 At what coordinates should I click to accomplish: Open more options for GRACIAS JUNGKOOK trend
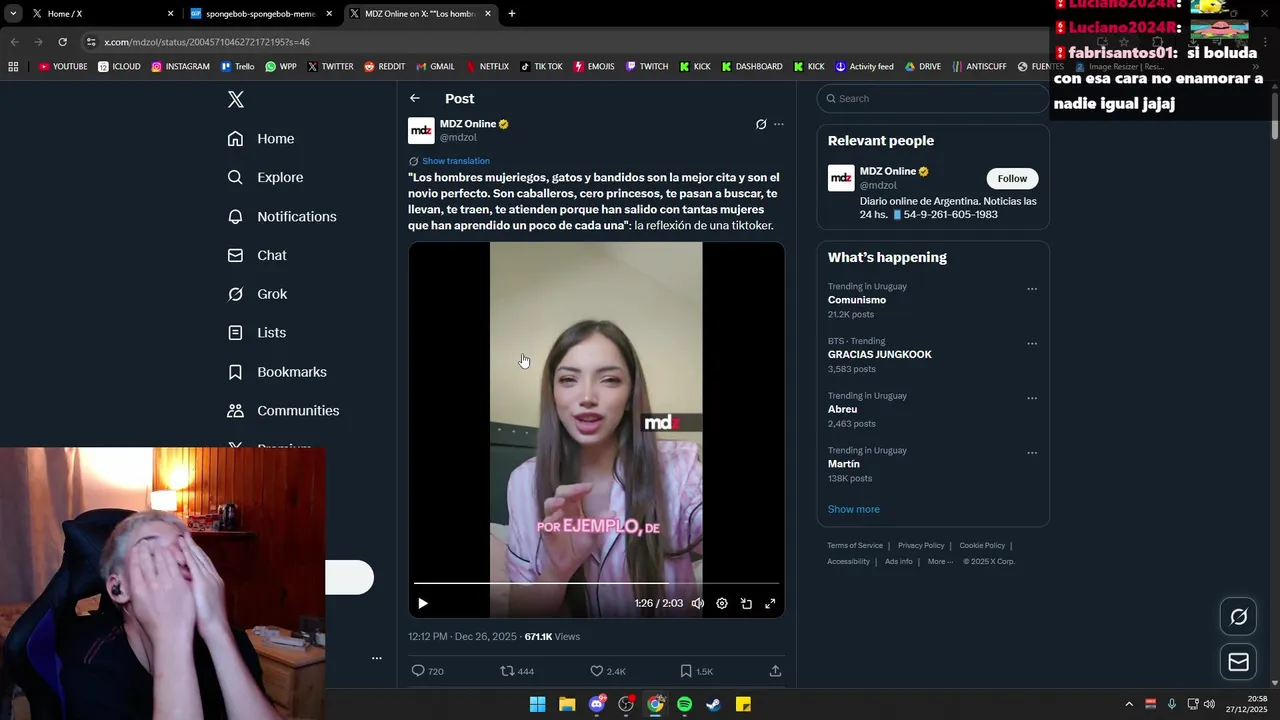point(1032,343)
